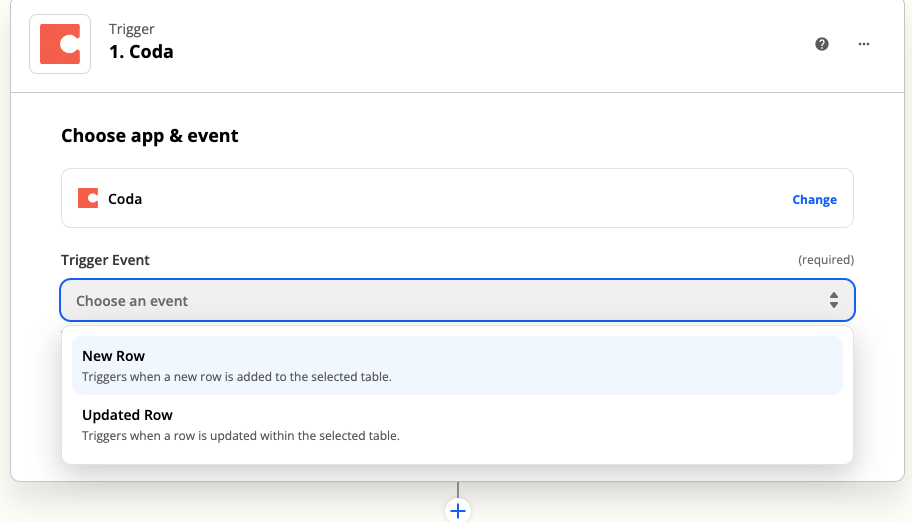Open help with the question mark icon
The height and width of the screenshot is (522, 912).
(822, 44)
